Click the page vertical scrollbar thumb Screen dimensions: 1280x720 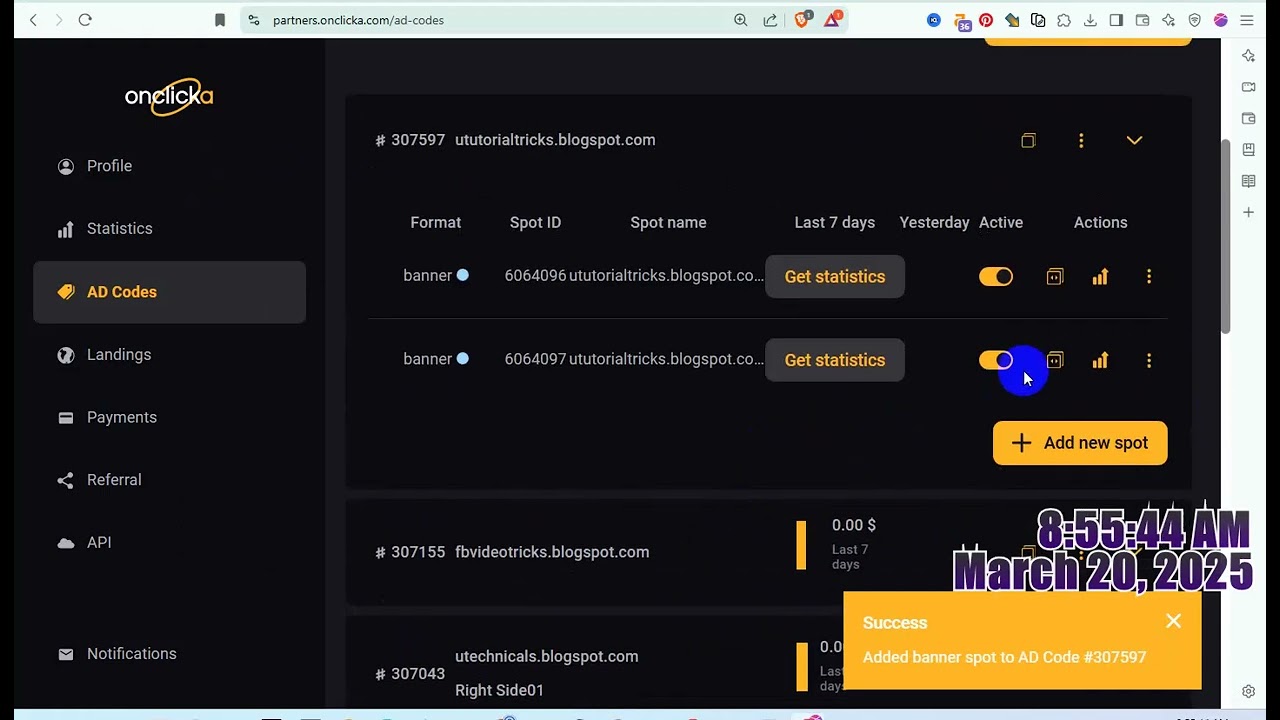point(1226,237)
